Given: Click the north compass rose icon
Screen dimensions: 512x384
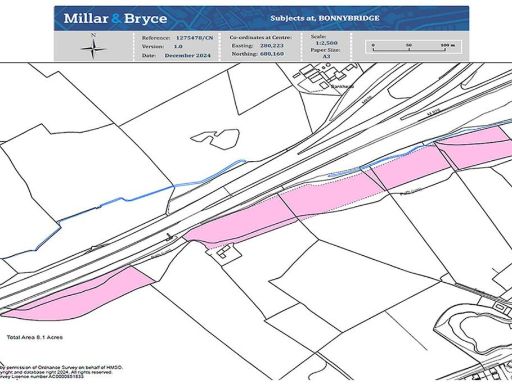Looking at the screenshot, I should tap(94, 47).
